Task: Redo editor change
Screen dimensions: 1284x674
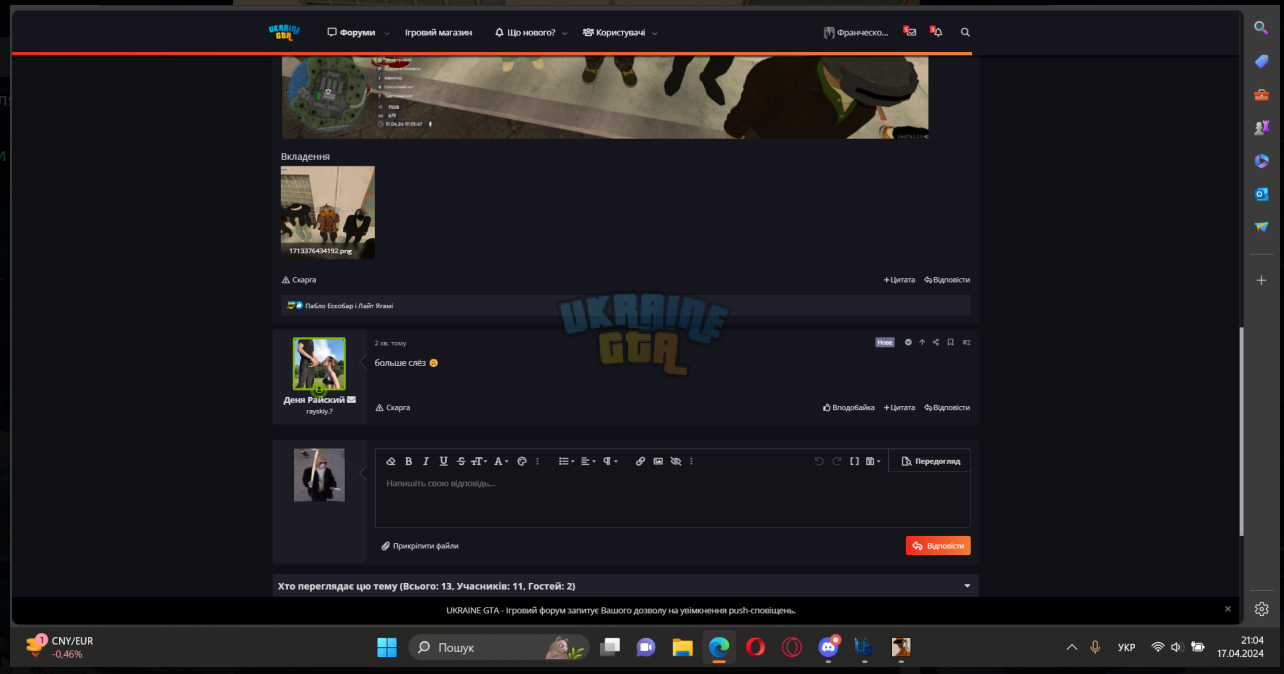Action: pyautogui.click(x=837, y=461)
